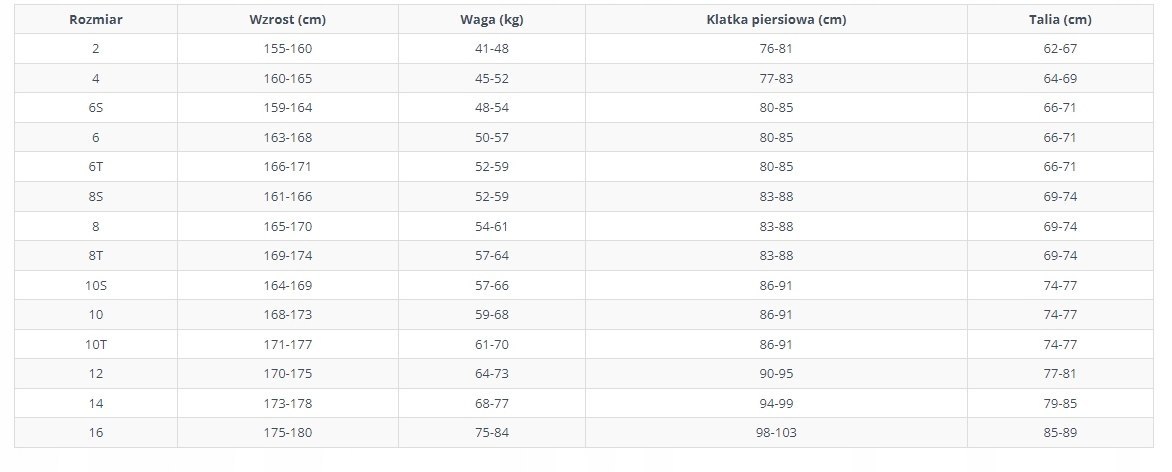The image size is (1172, 472).
Task: Click the chest value 98-103
Action: tap(776, 433)
